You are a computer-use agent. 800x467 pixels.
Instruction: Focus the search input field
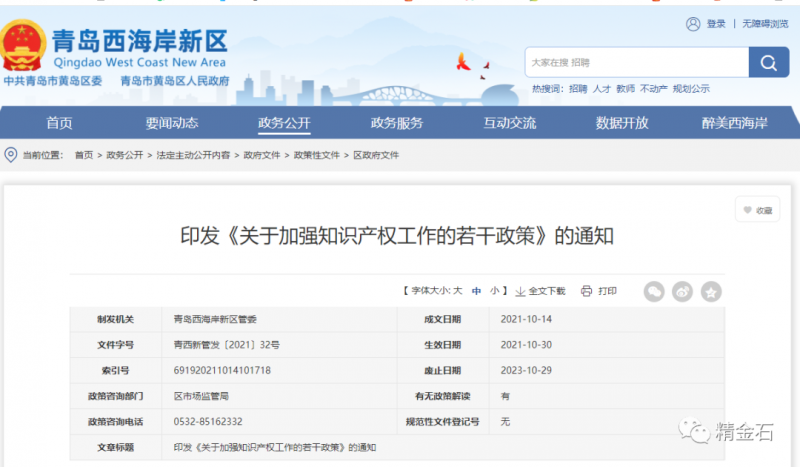[637, 62]
